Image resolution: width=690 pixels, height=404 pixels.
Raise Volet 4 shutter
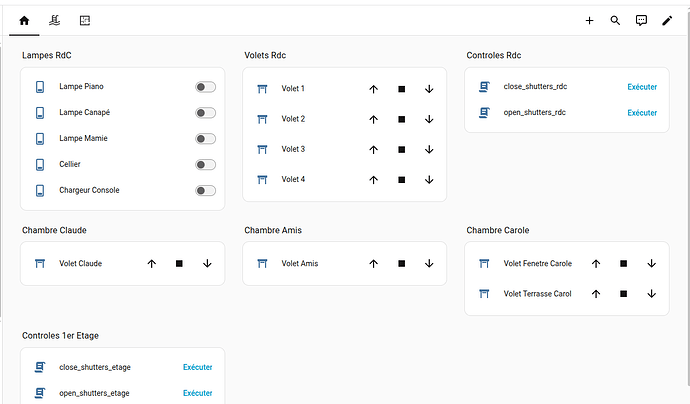(374, 180)
